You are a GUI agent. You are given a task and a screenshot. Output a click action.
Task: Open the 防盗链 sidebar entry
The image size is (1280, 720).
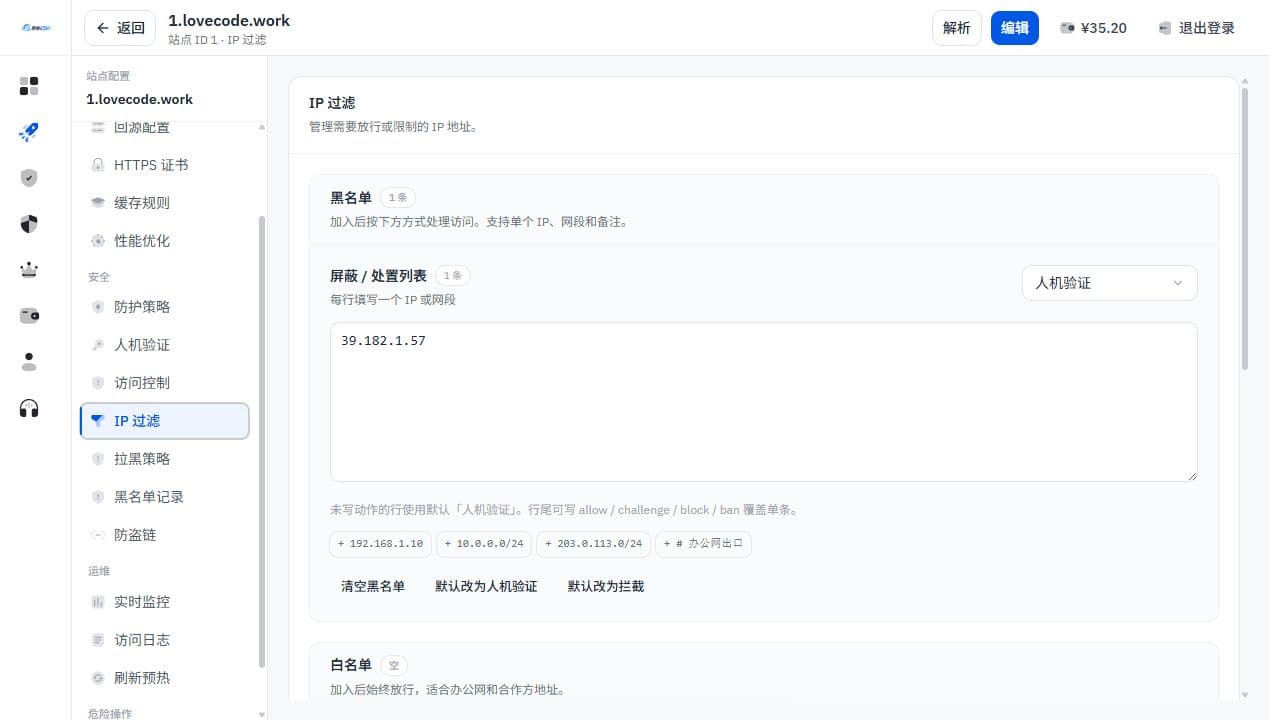(x=165, y=535)
